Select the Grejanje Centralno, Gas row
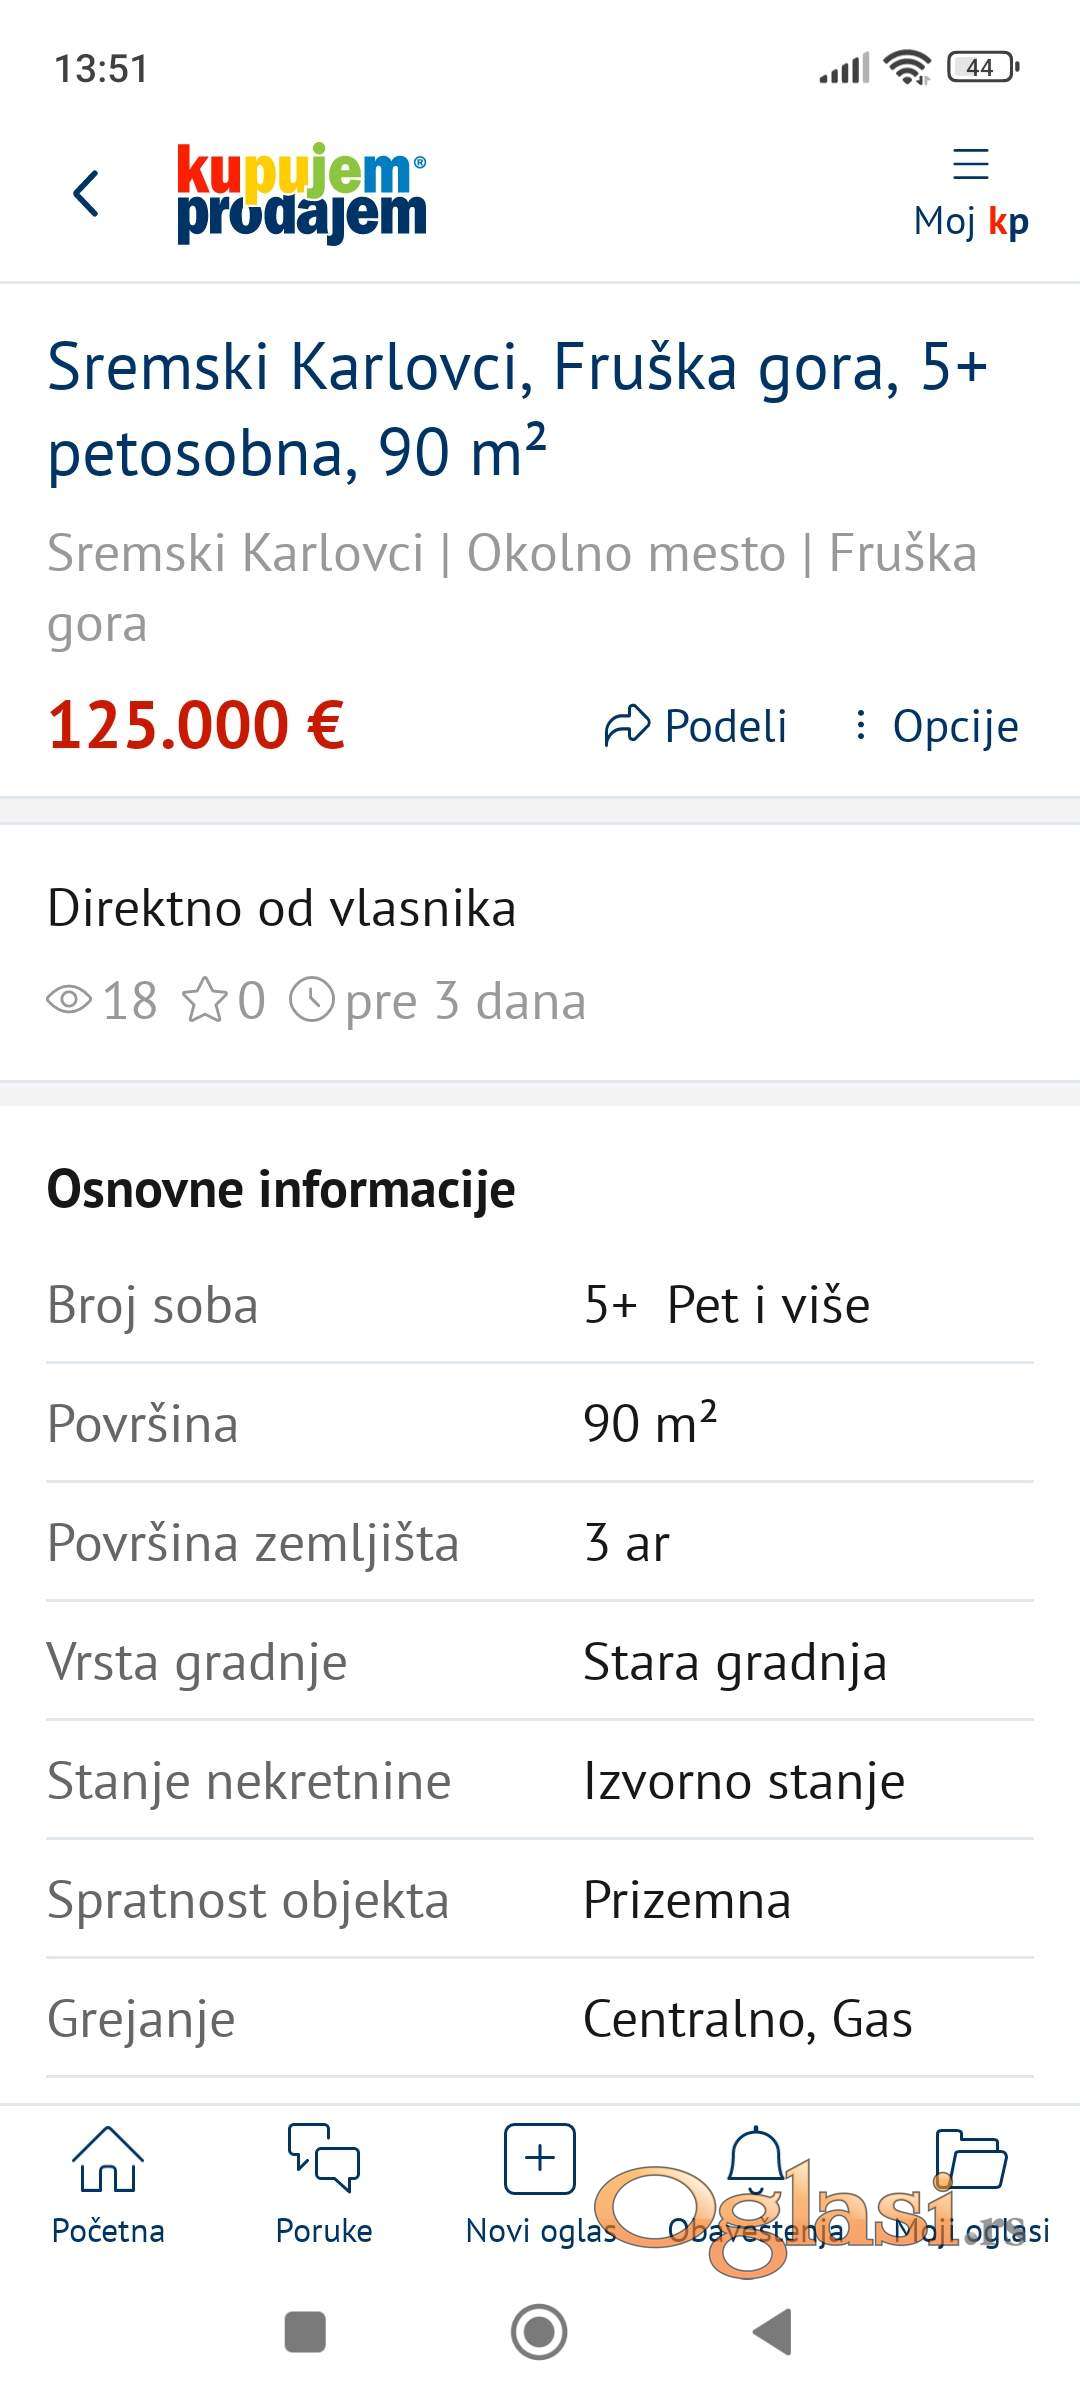This screenshot has height=2400, width=1080. pyautogui.click(x=540, y=2019)
